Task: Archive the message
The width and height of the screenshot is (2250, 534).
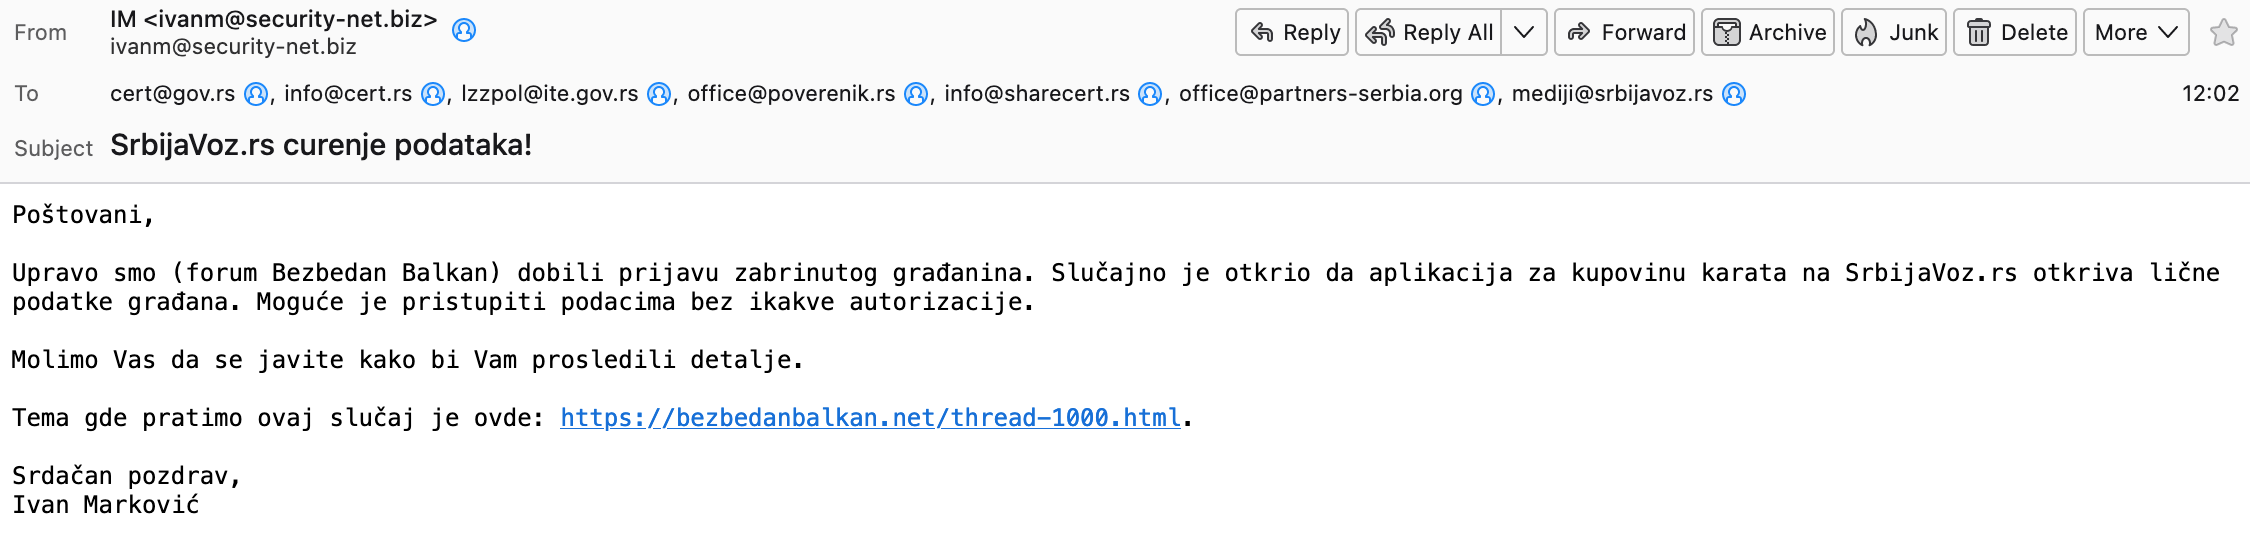Action: pos(1768,32)
